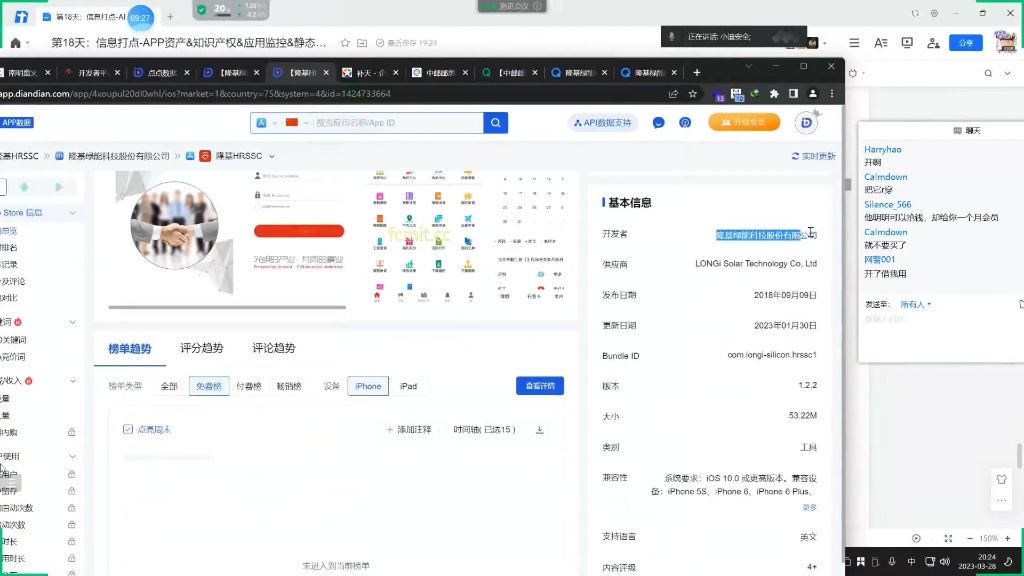The width and height of the screenshot is (1024, 576).
Task: Click the headset support icon in header
Action: [684, 123]
